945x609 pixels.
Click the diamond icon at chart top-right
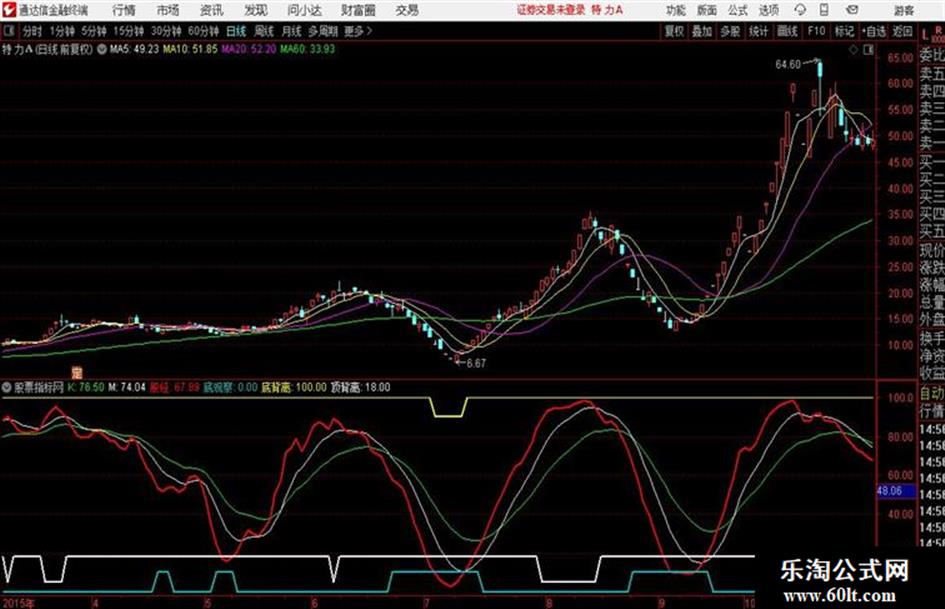click(x=853, y=51)
